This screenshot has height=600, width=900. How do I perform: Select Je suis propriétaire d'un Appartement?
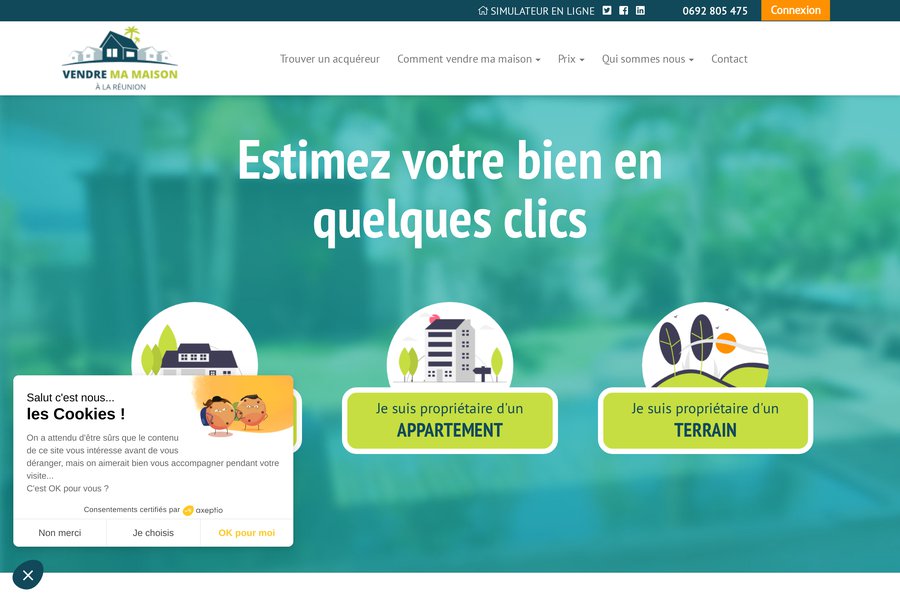click(x=449, y=420)
